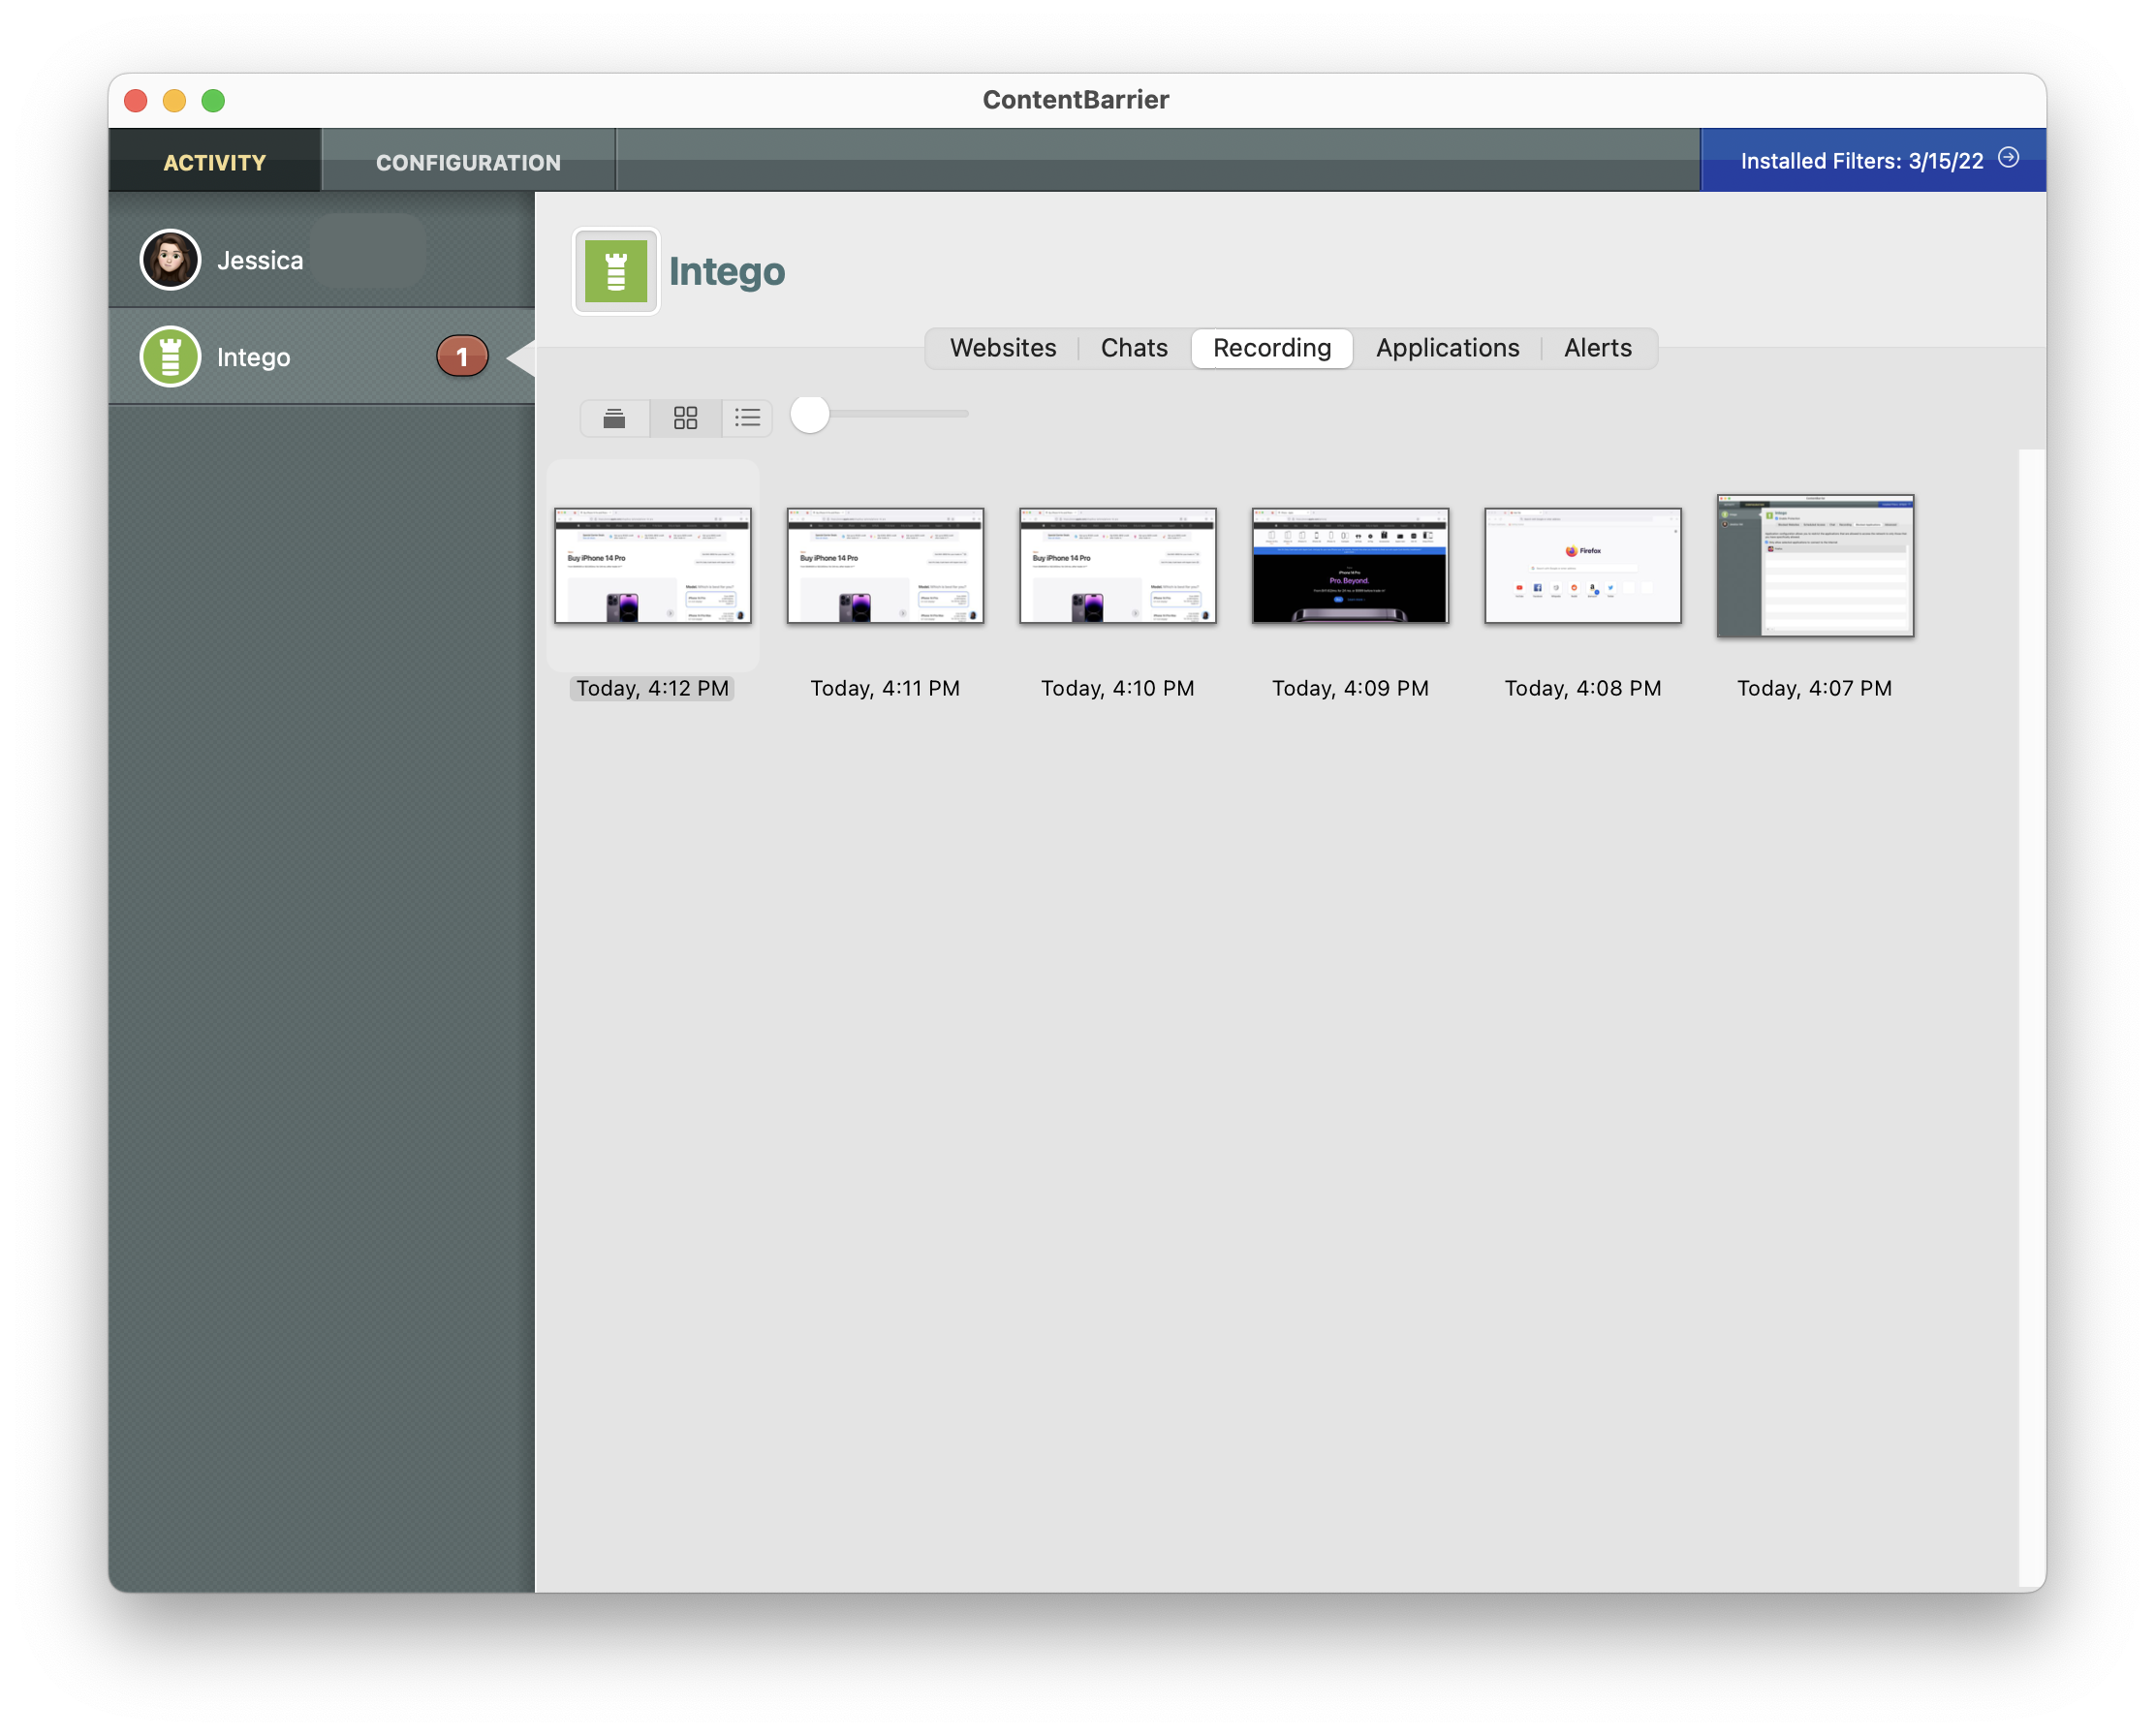Switch to list view
This screenshot has height=1736, width=2155.
point(747,417)
